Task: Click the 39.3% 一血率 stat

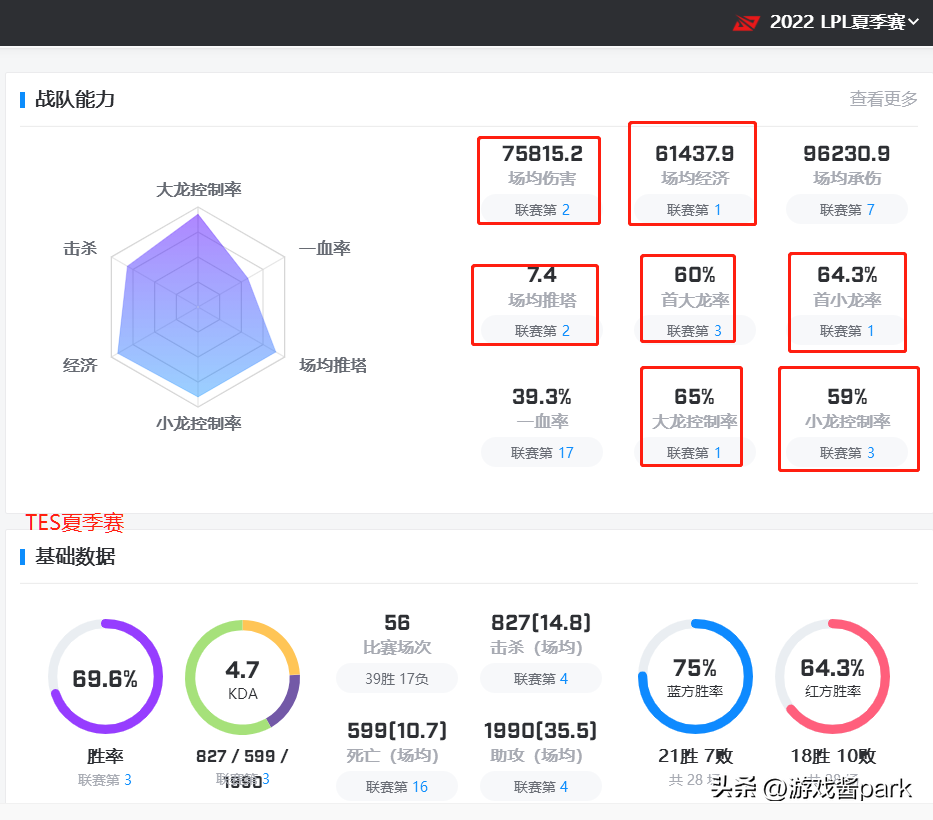Action: pyautogui.click(x=542, y=408)
